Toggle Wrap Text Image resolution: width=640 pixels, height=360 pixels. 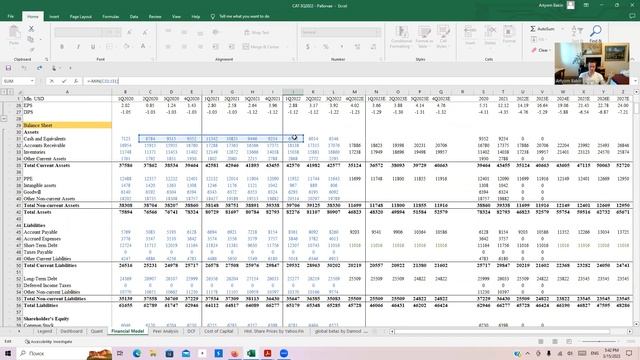257,32
